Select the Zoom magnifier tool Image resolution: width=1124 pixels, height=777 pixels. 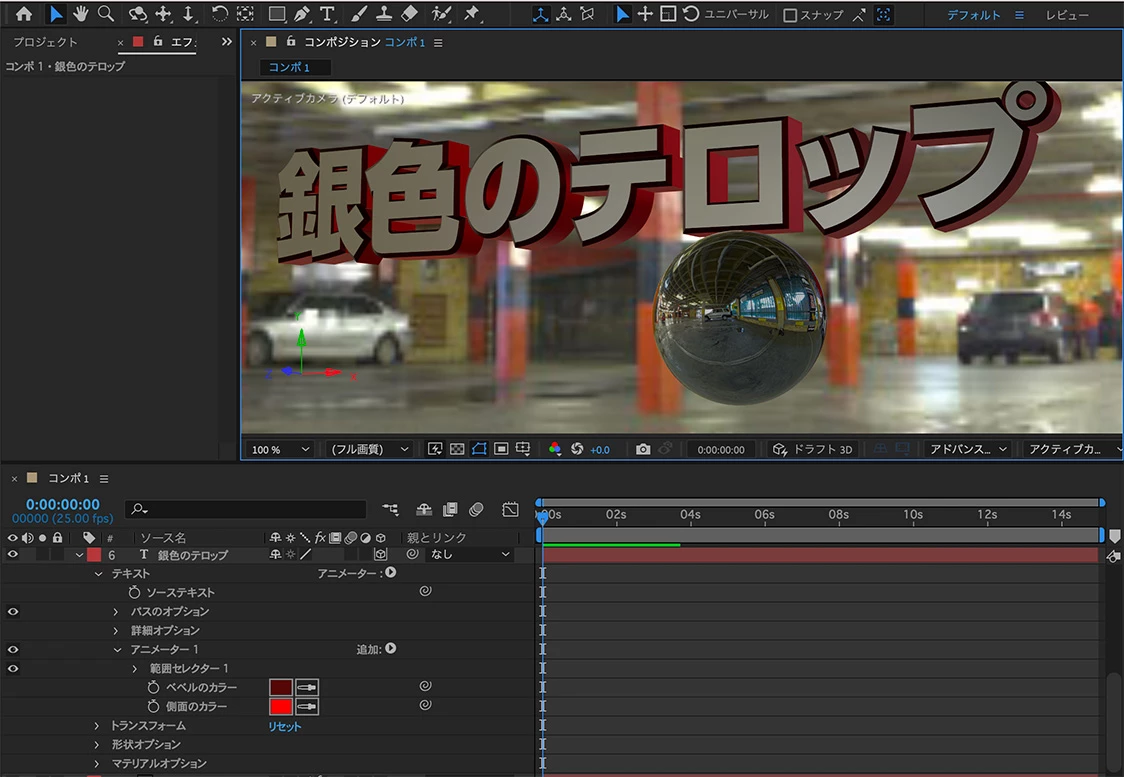click(105, 14)
